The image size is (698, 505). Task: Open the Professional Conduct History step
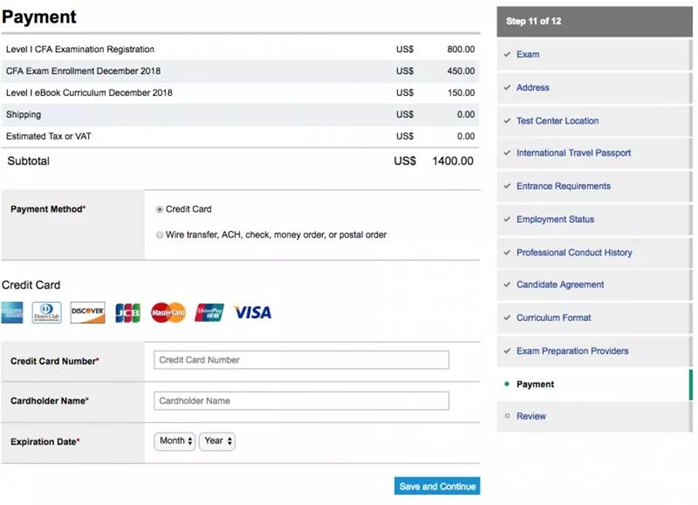pos(574,253)
